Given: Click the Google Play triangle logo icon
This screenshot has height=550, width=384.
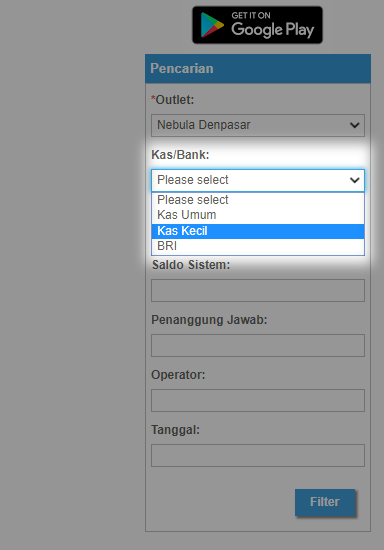Looking at the screenshot, I should click(x=212, y=25).
